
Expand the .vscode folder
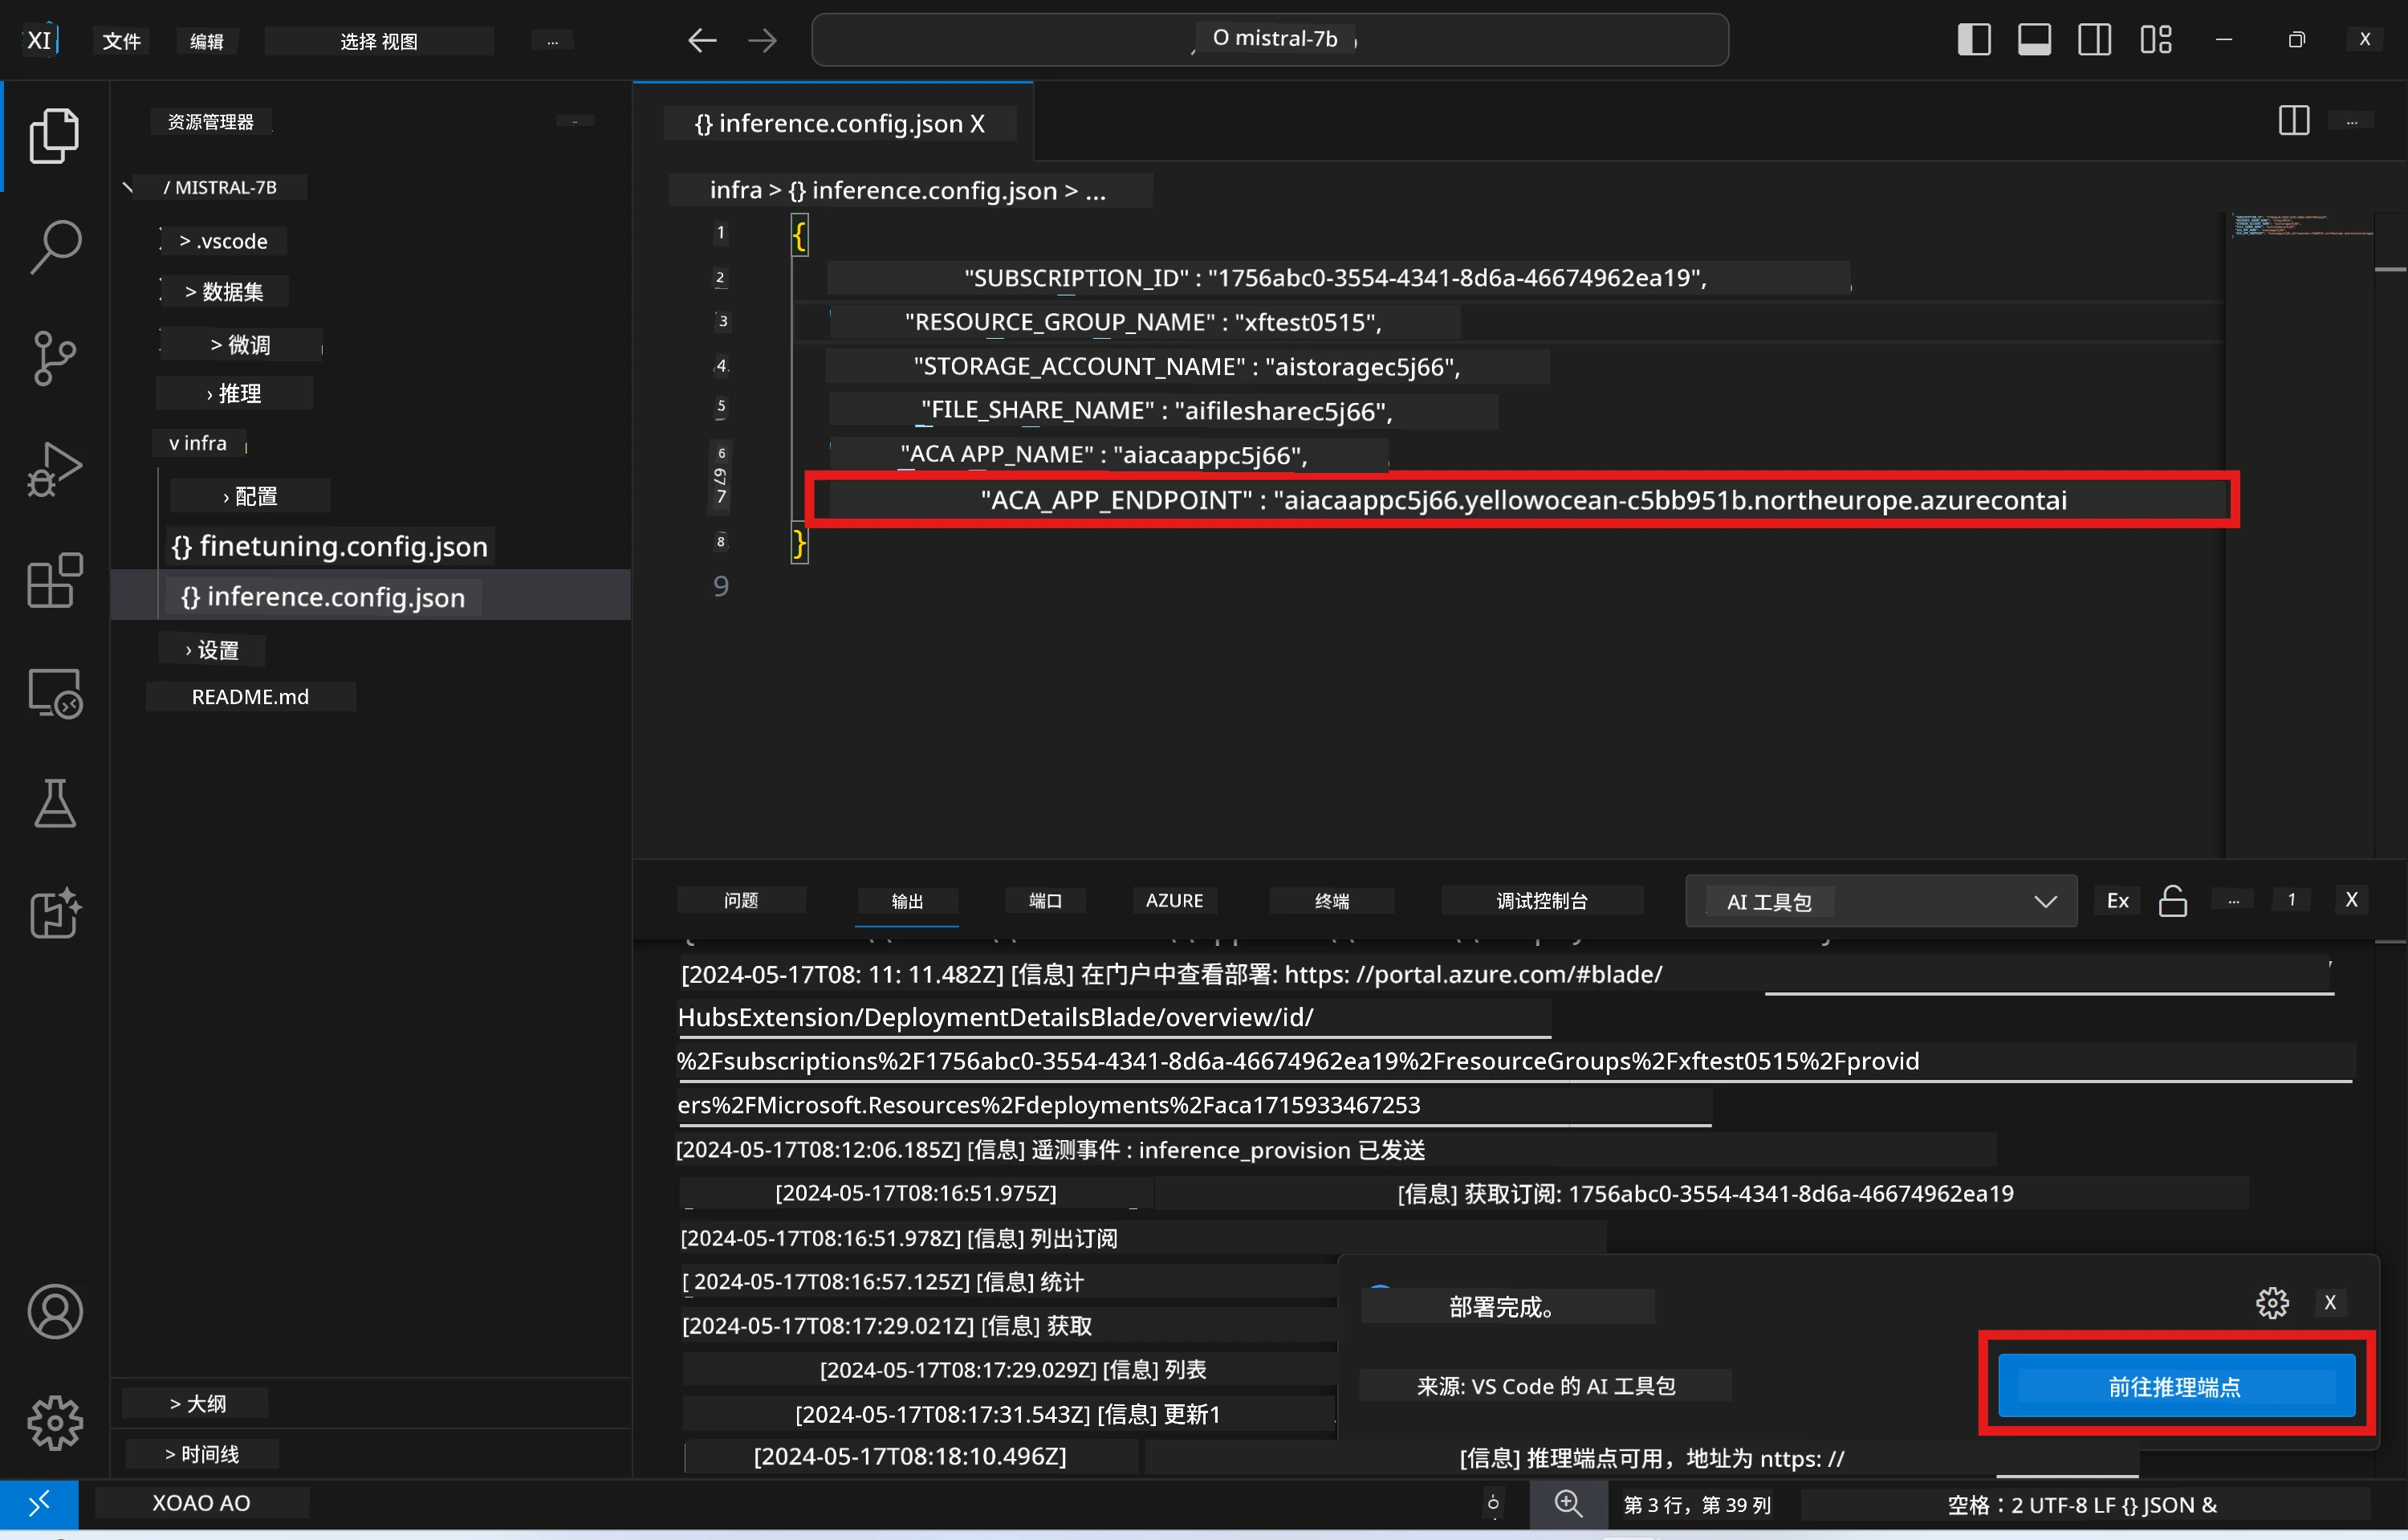click(223, 241)
